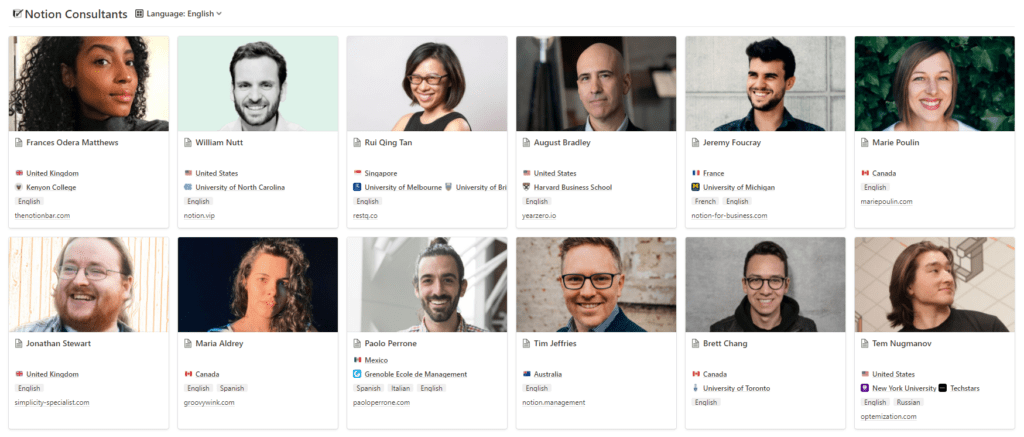Click the Russian language tag

908,402
